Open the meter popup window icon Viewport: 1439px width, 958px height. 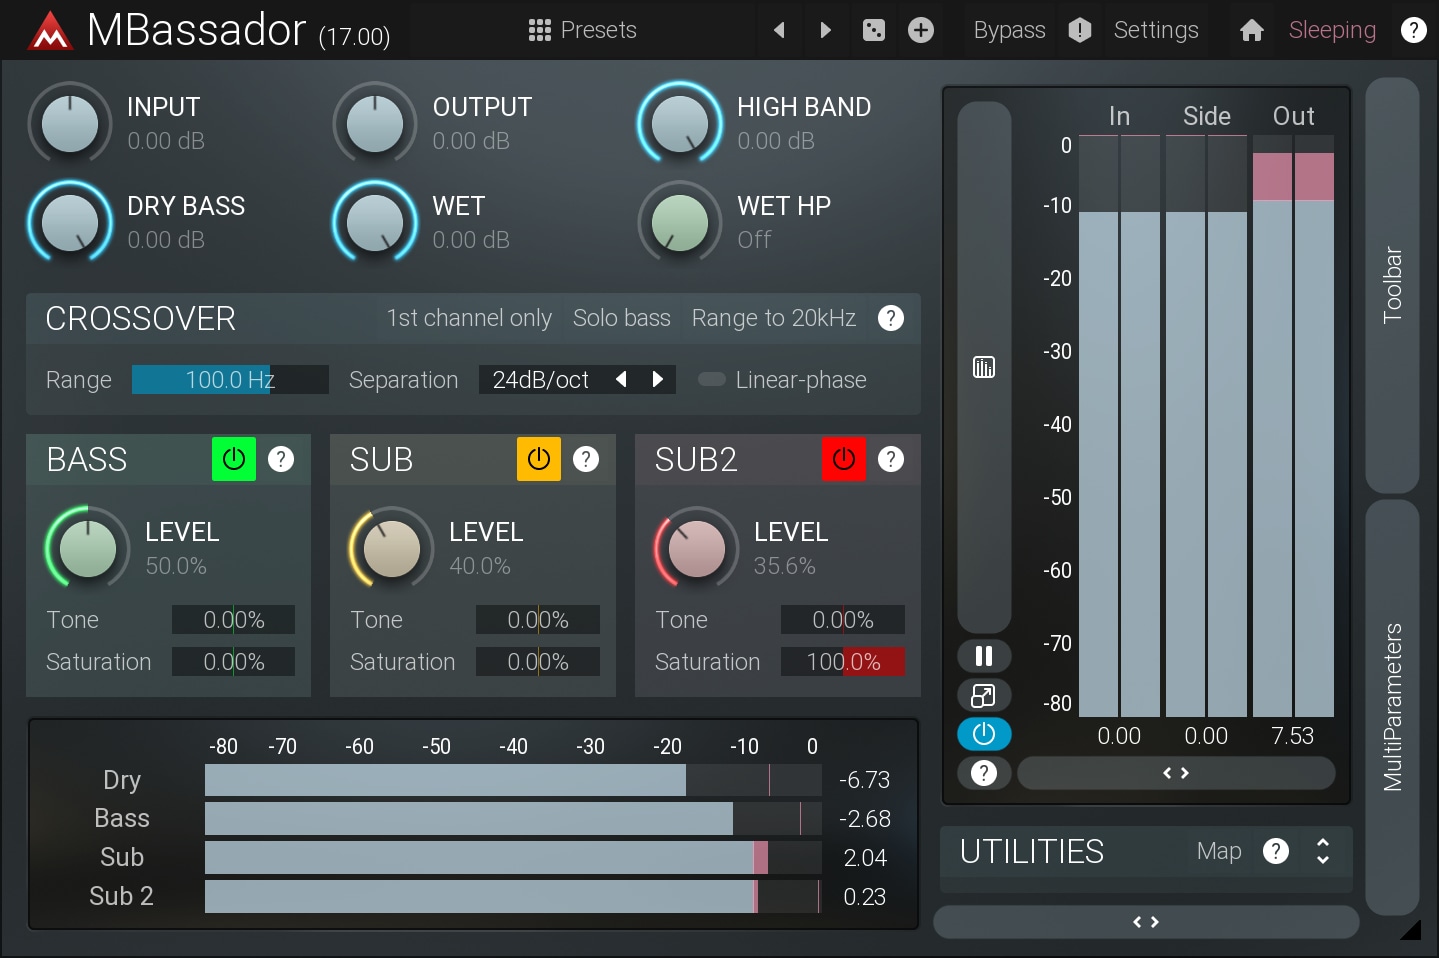tap(984, 695)
